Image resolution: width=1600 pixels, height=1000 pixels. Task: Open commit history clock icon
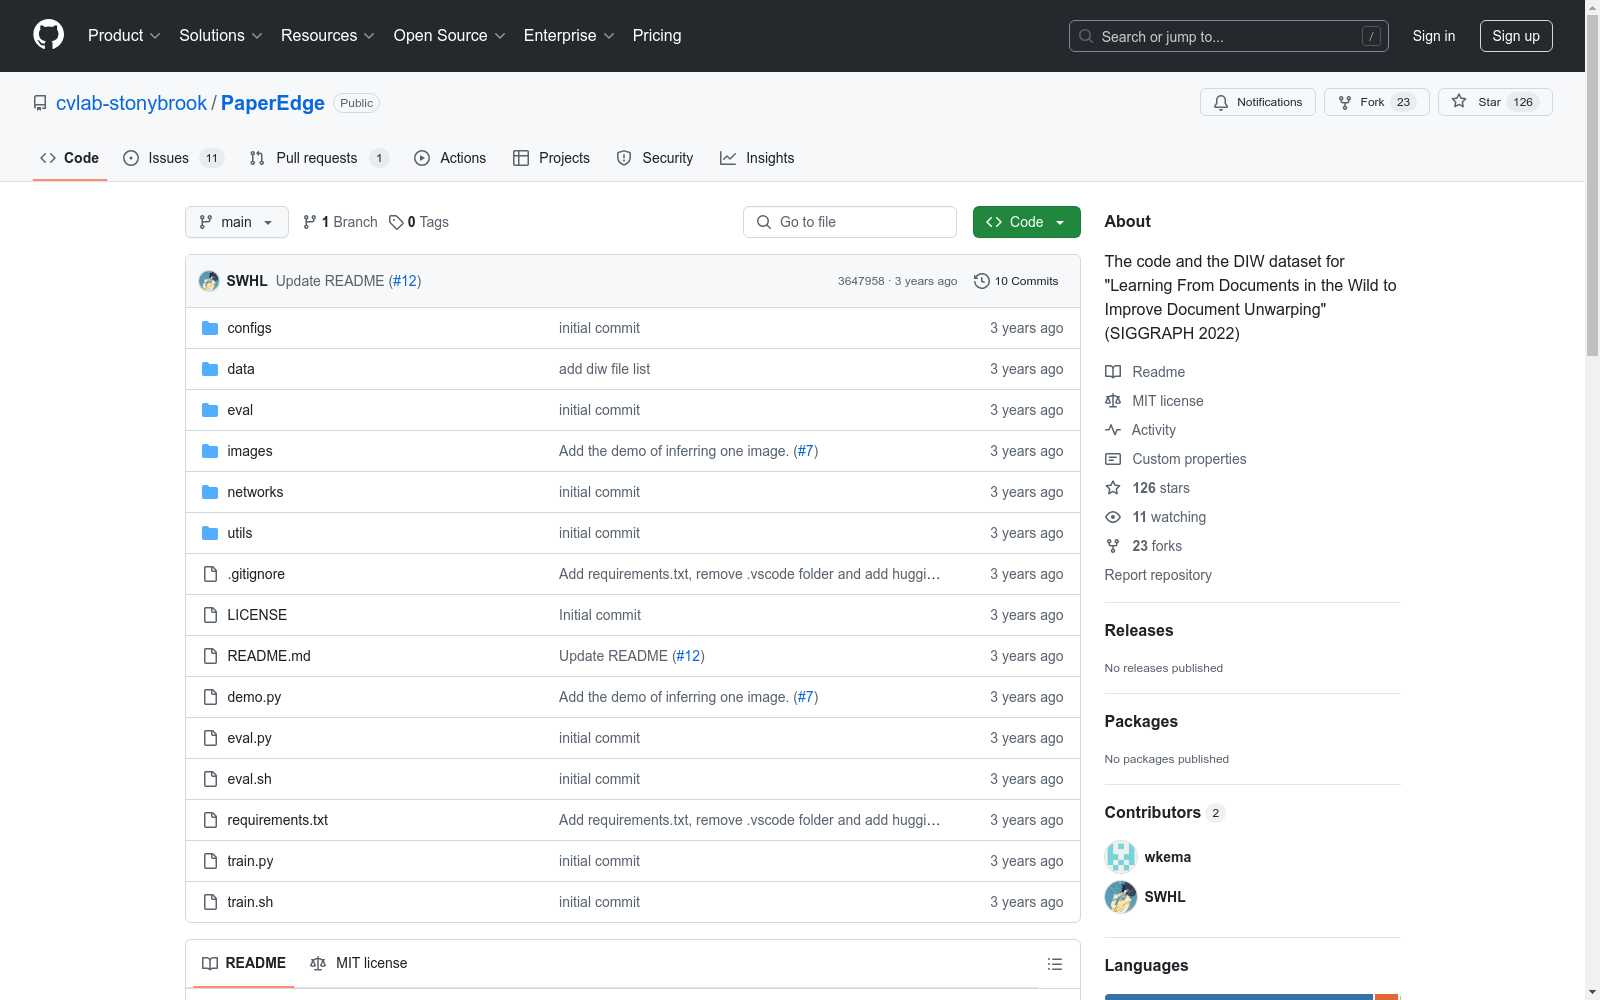coord(982,281)
